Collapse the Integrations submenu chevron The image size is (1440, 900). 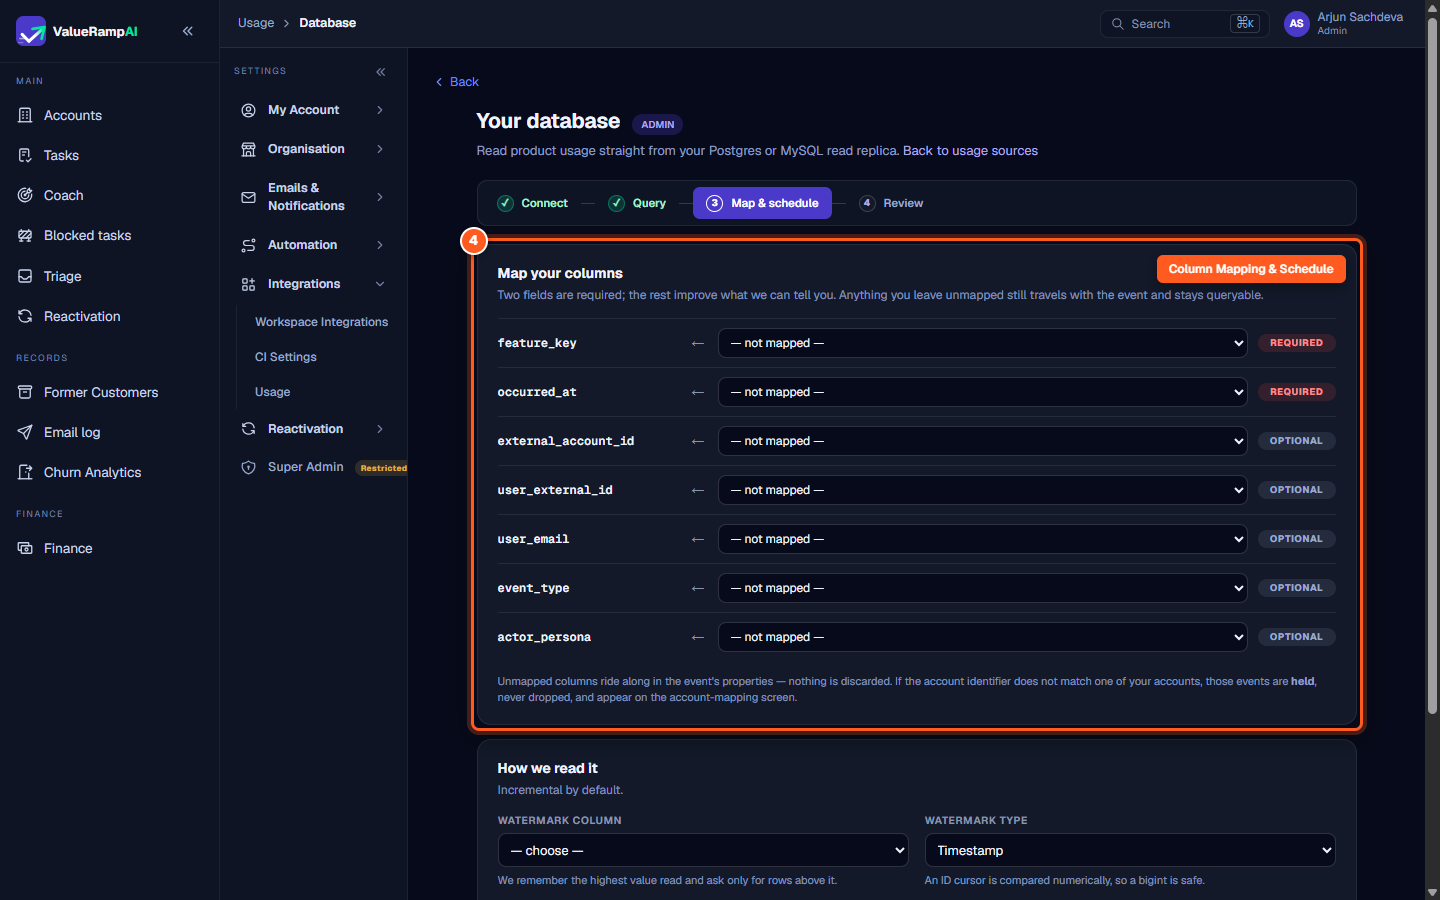coord(380,284)
